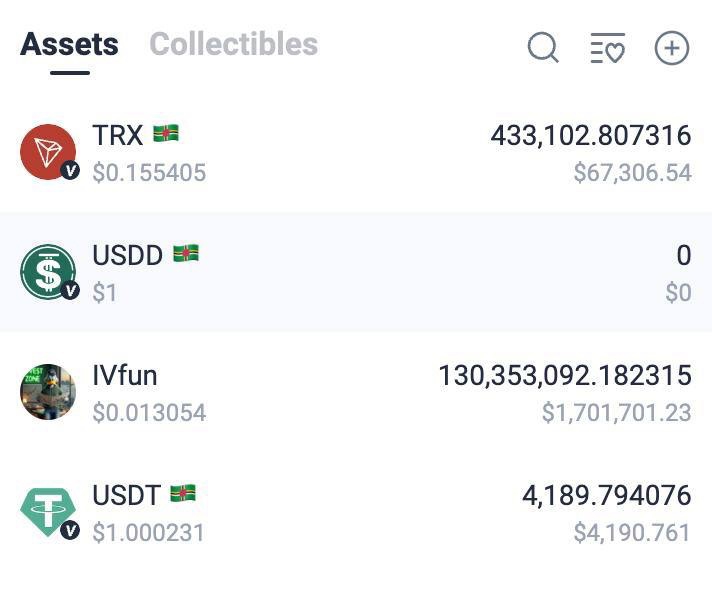Click the flag badge beside TRX
Image resolution: width=712 pixels, height=590 pixels.
(166, 134)
